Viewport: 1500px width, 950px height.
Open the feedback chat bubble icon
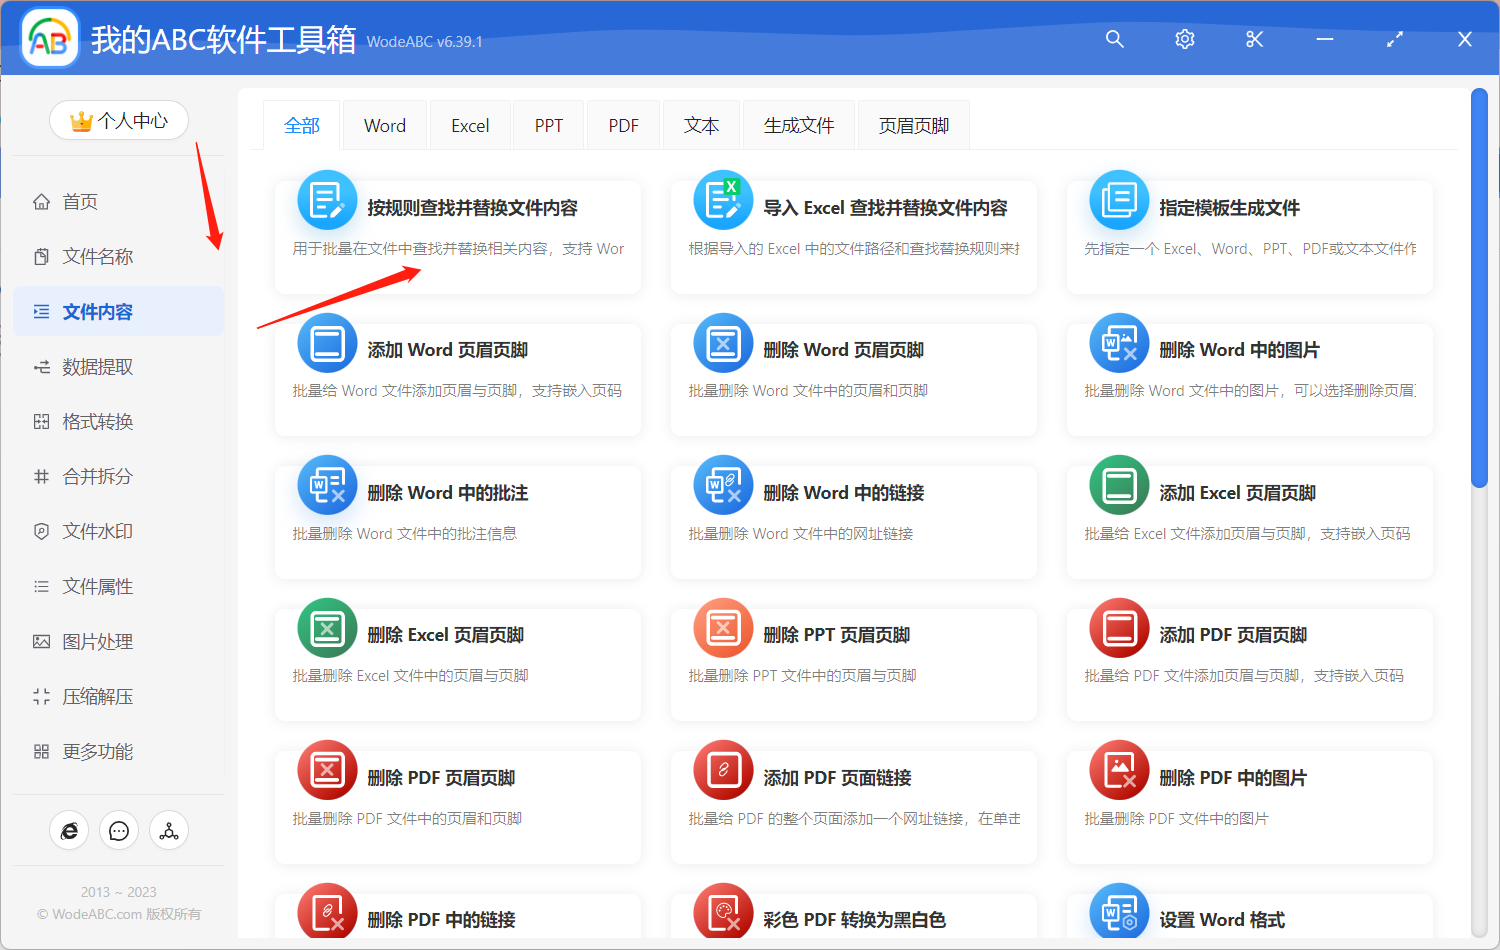click(119, 830)
